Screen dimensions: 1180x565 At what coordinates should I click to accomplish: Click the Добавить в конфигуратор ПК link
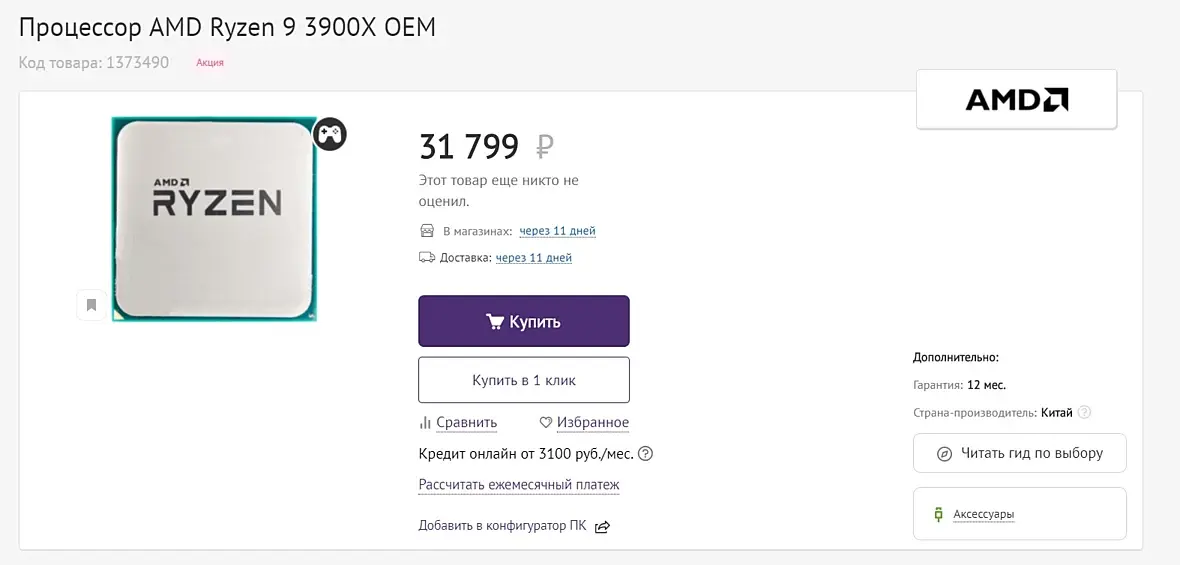click(x=502, y=526)
